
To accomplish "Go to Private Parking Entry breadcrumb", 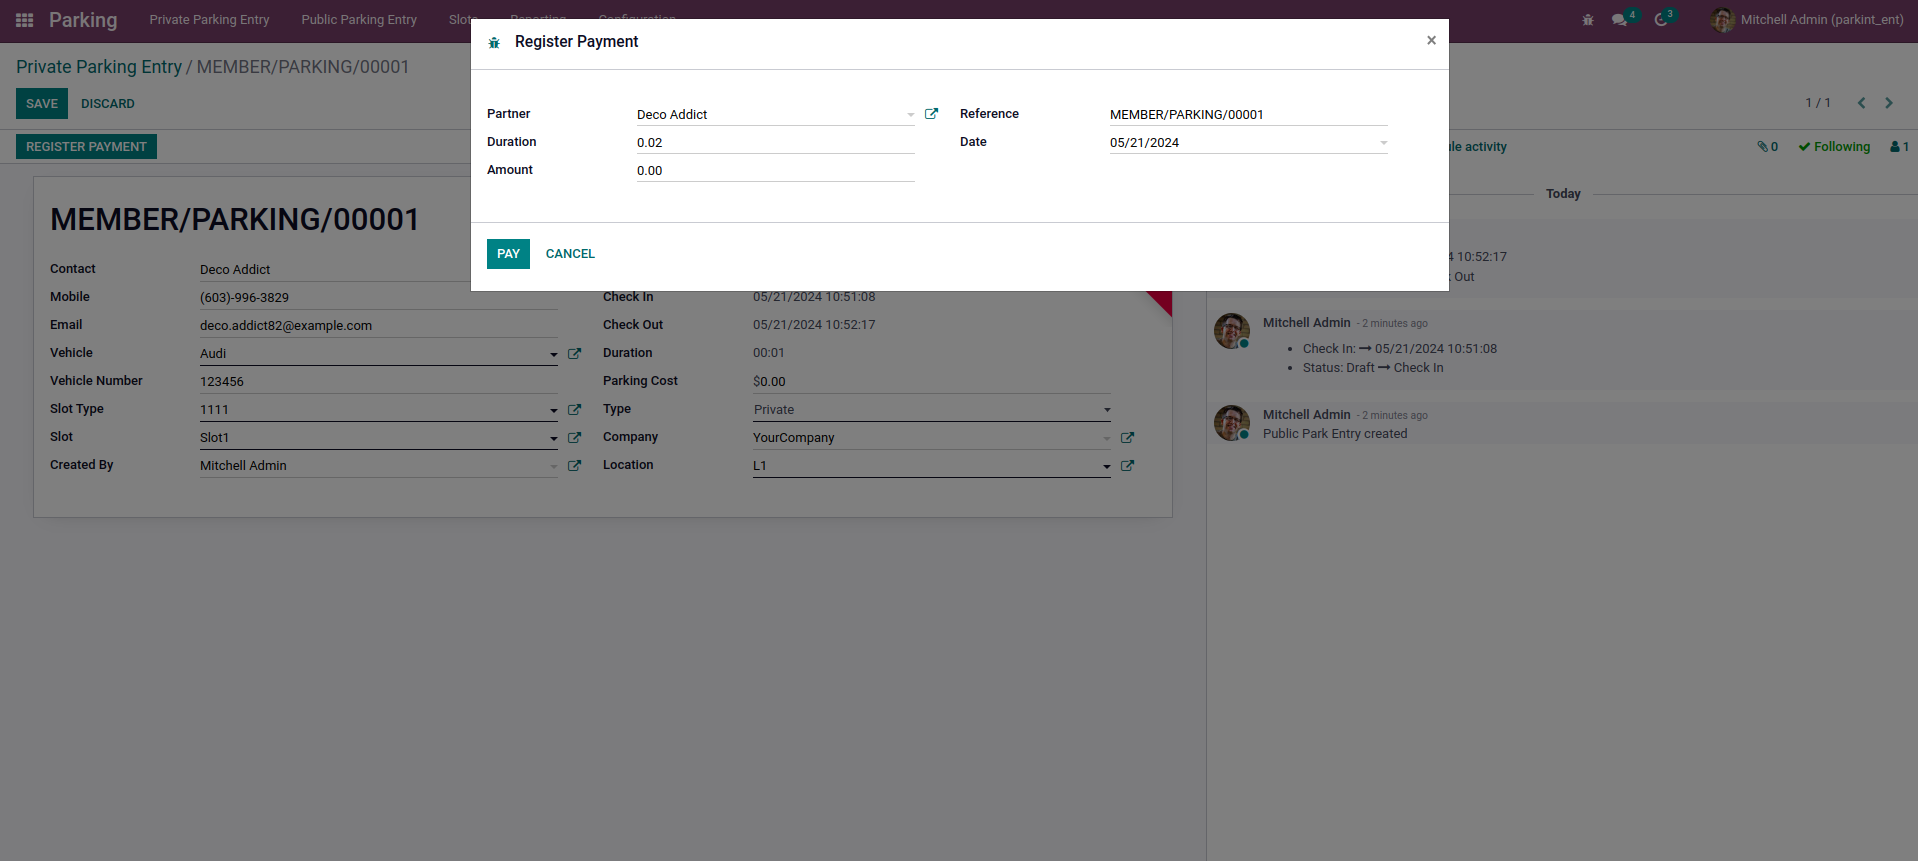I will point(99,67).
